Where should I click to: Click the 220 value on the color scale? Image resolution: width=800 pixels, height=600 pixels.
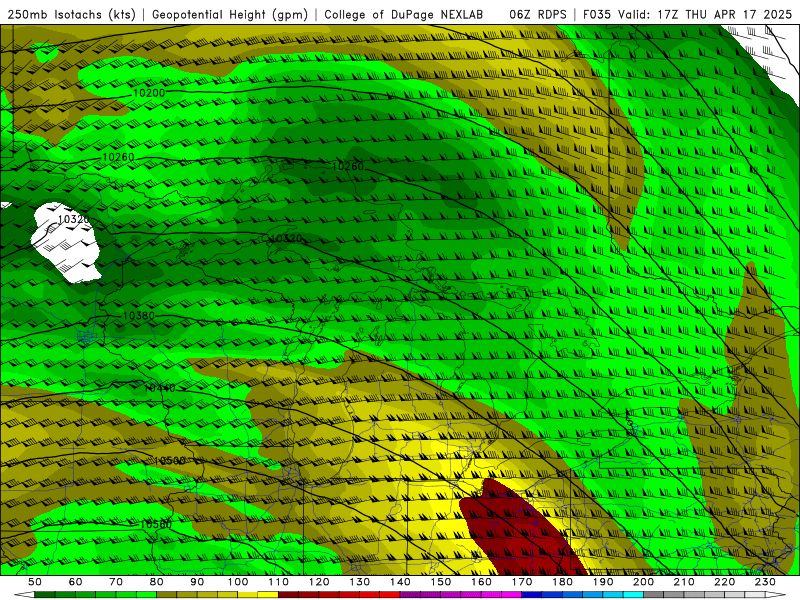tap(724, 582)
